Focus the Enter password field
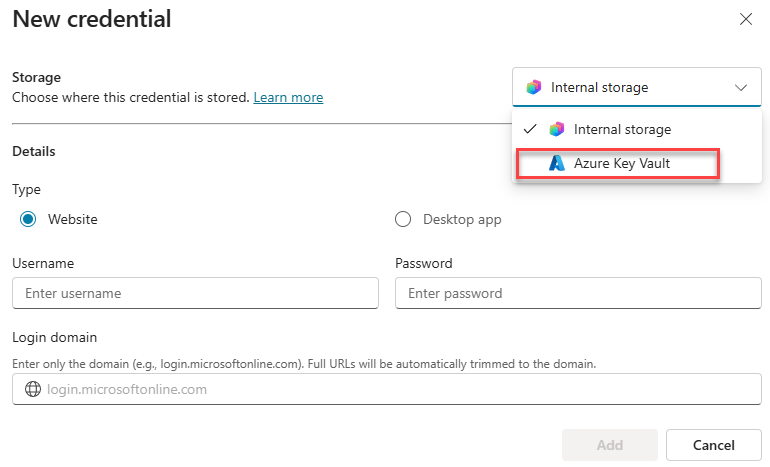 578,293
